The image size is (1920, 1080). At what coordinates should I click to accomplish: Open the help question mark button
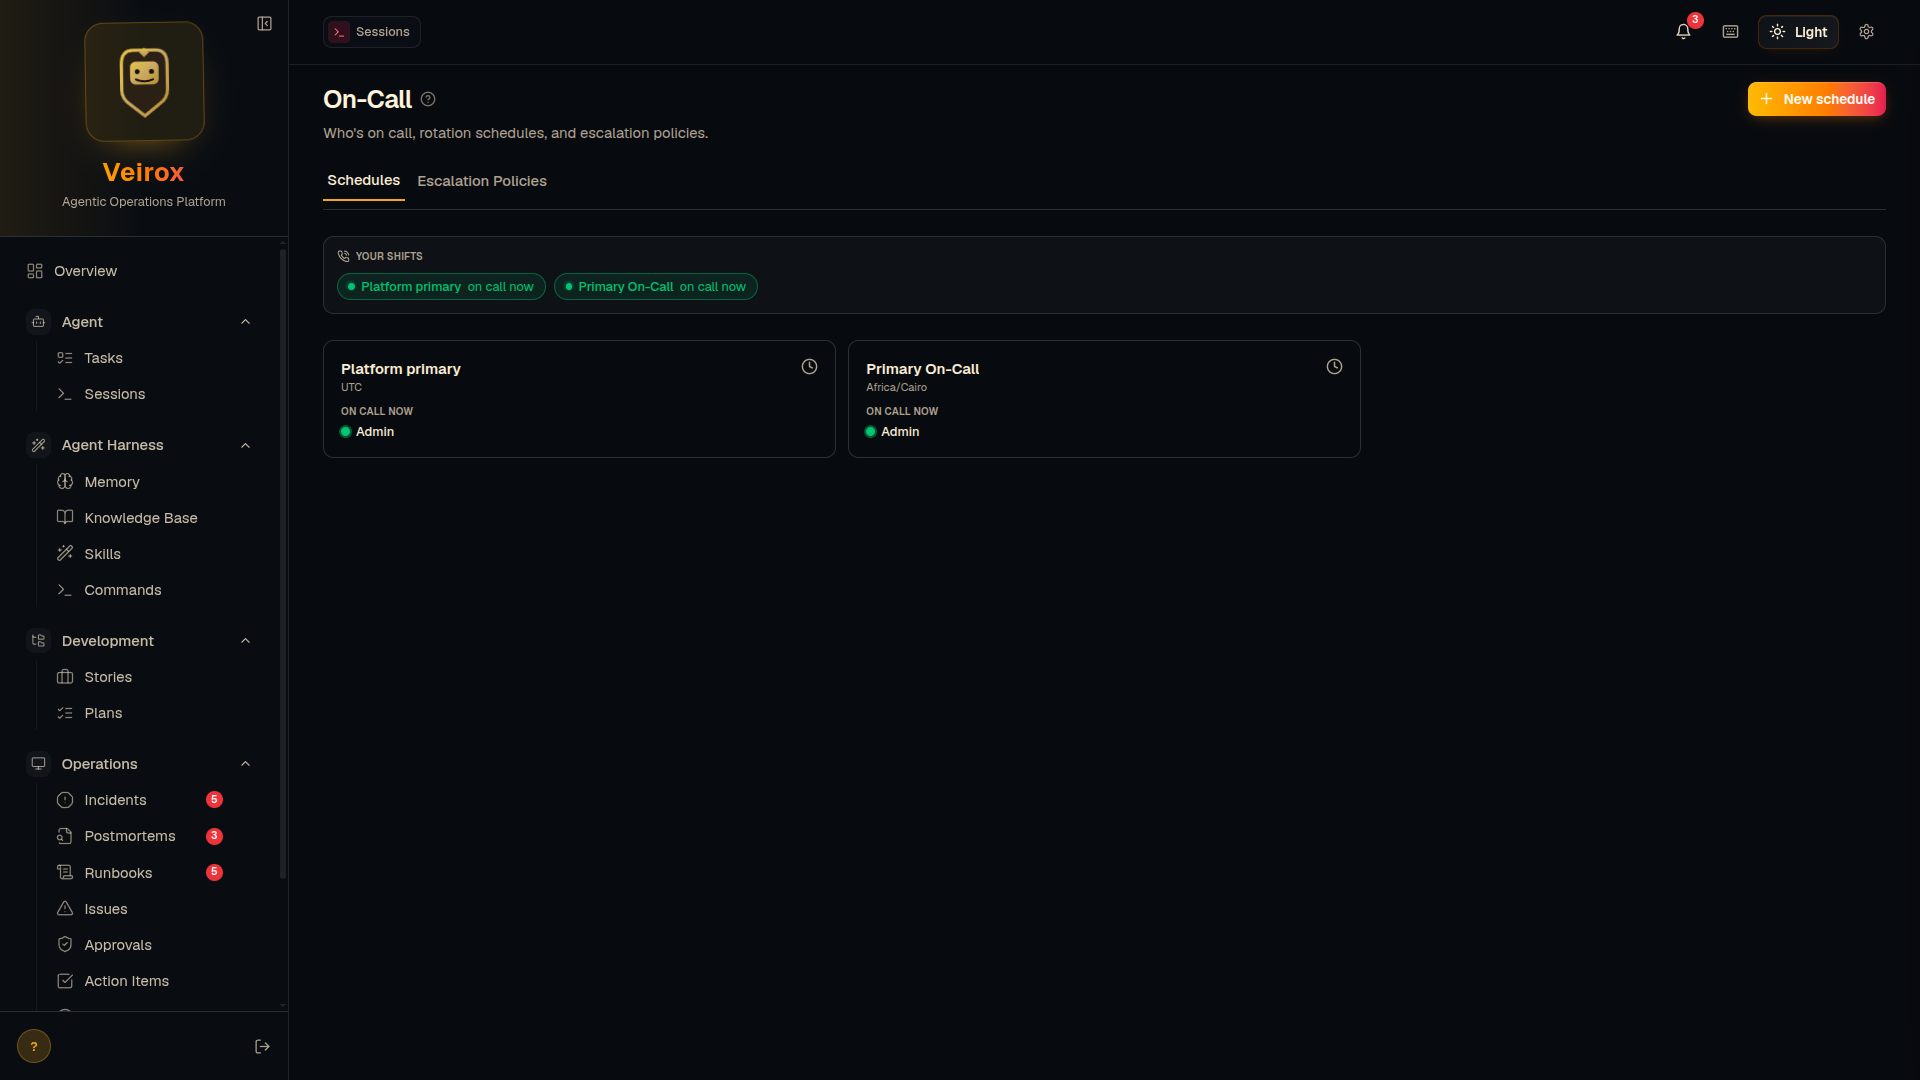(34, 1046)
